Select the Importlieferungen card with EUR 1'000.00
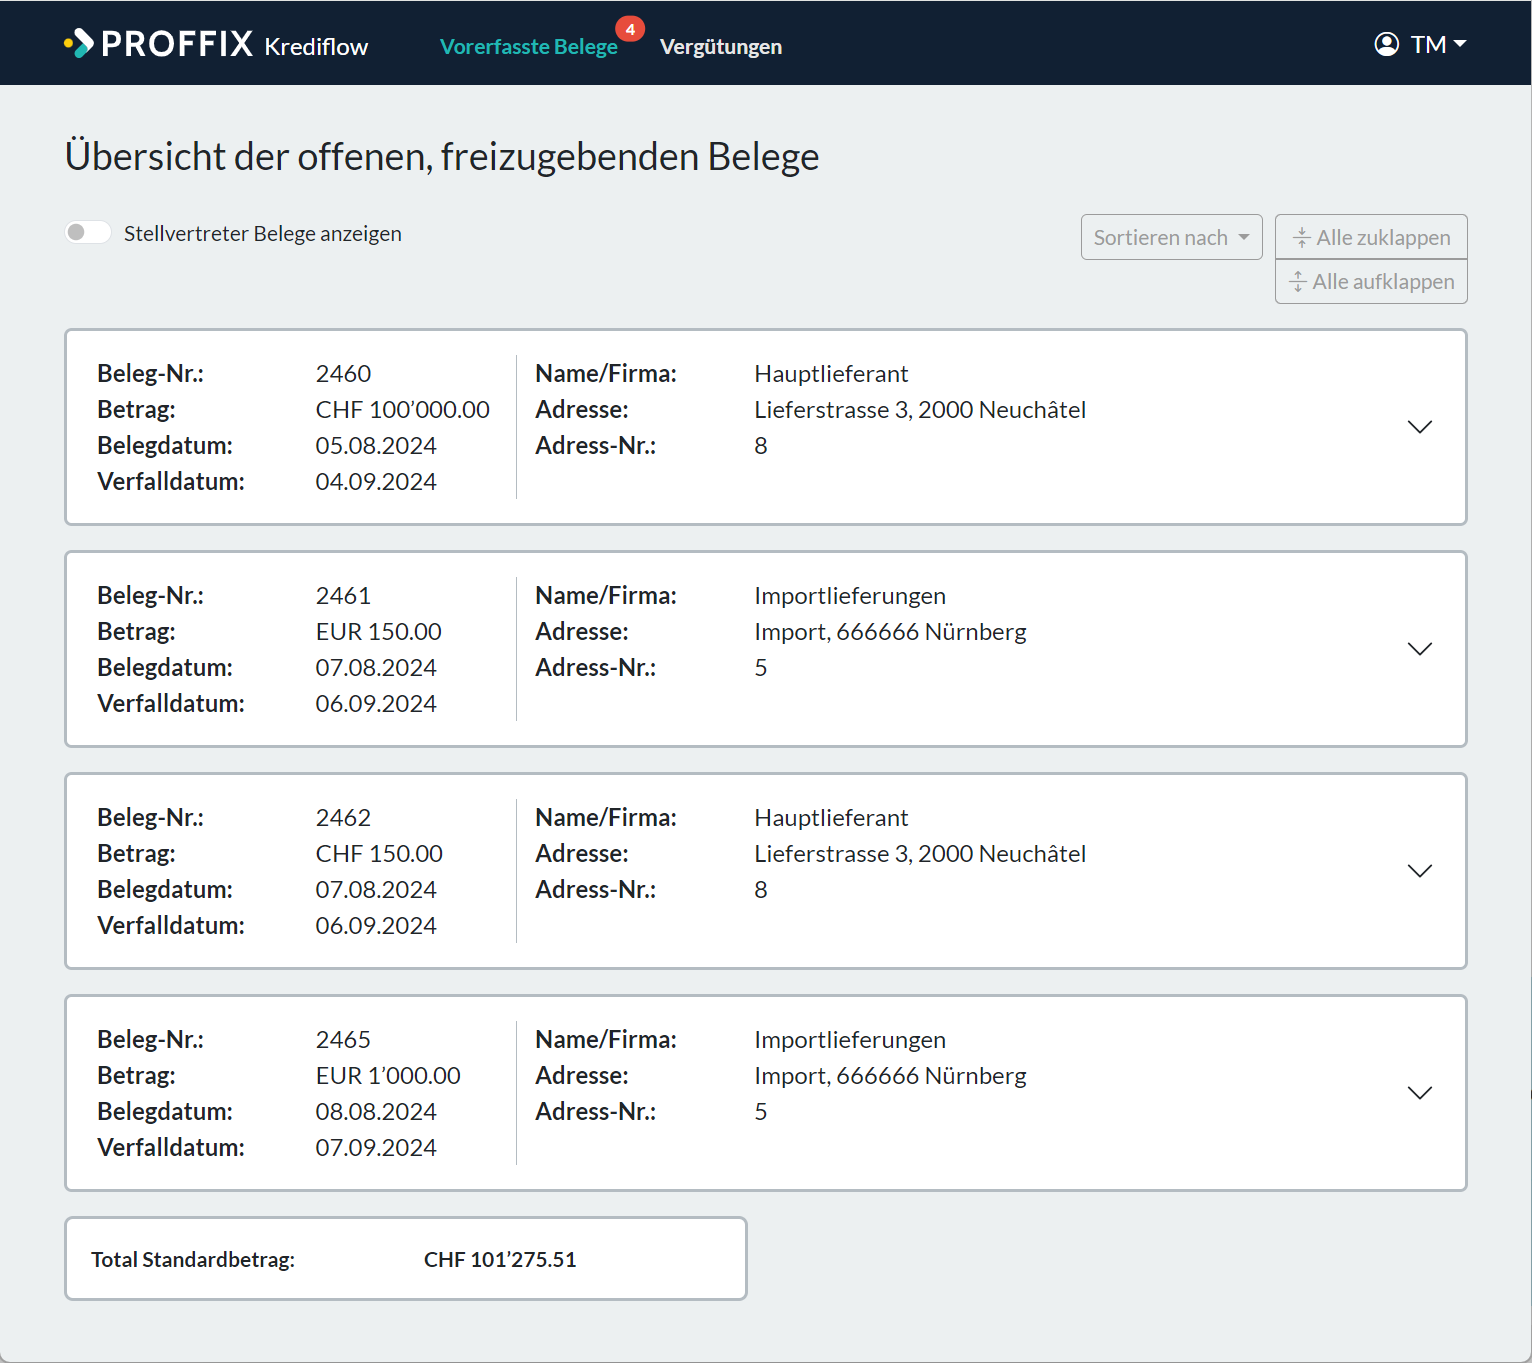 (765, 1093)
